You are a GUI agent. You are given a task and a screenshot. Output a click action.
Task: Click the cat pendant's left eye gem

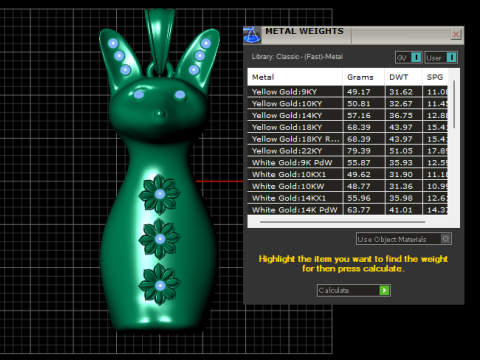139,95
